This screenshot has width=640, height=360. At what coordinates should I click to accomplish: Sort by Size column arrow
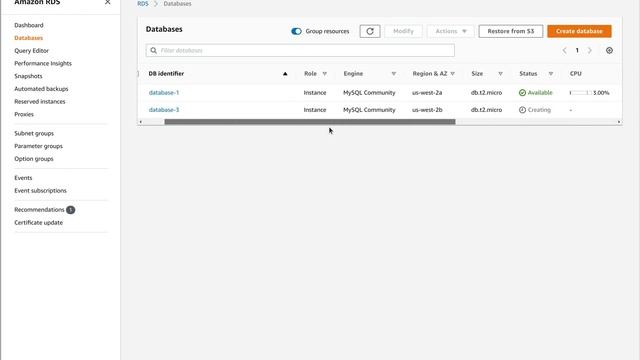point(500,74)
